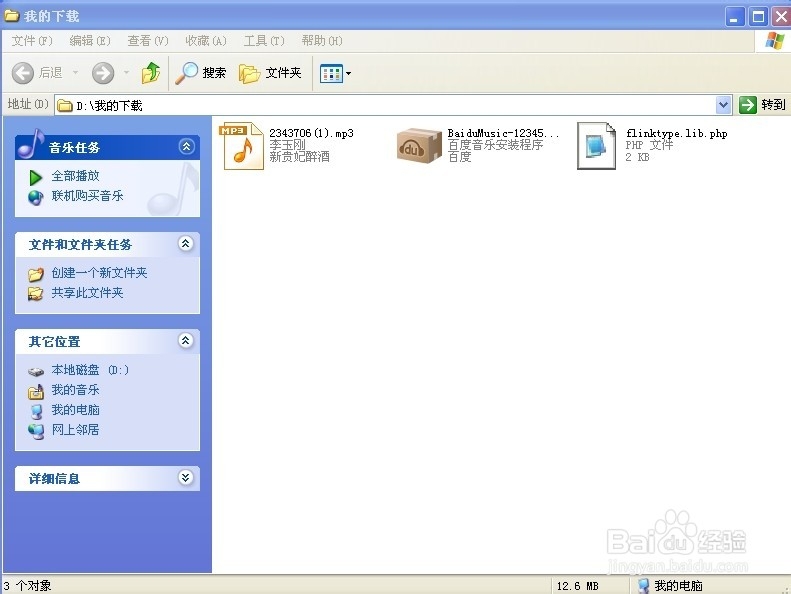Click the 全部播放 link
791x594 pixels.
[x=76, y=176]
